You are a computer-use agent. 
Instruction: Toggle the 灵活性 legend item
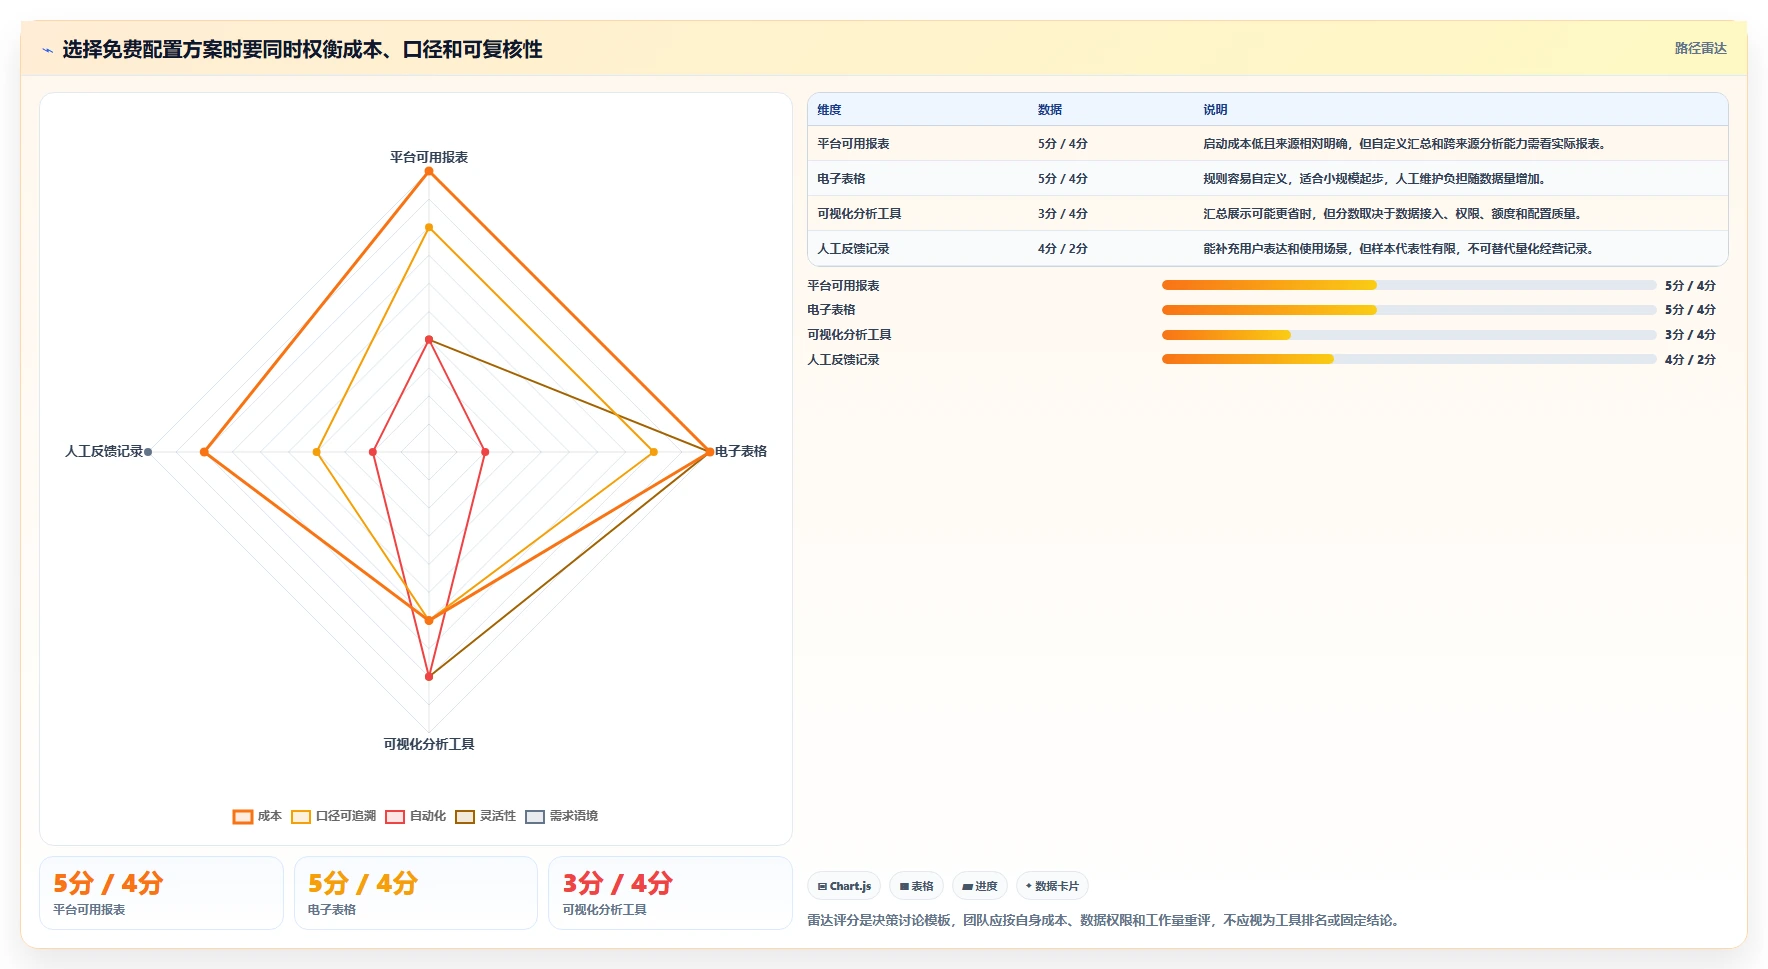coord(485,816)
